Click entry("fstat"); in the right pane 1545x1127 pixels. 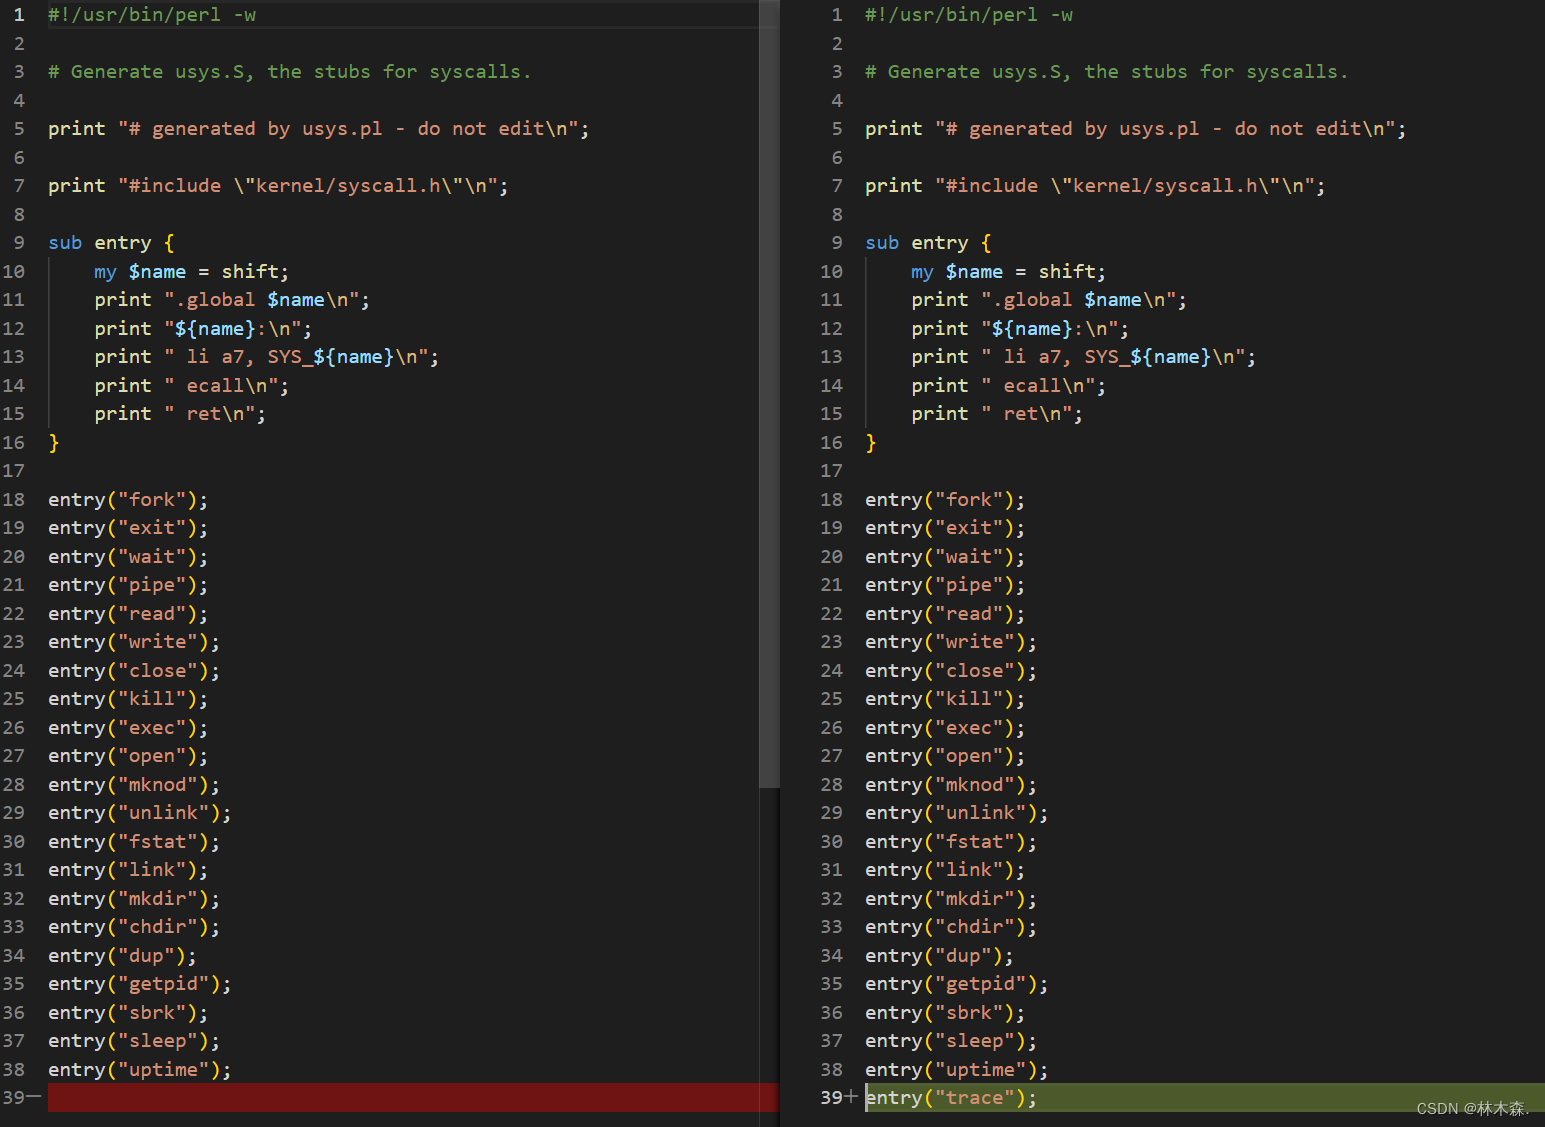(x=951, y=842)
